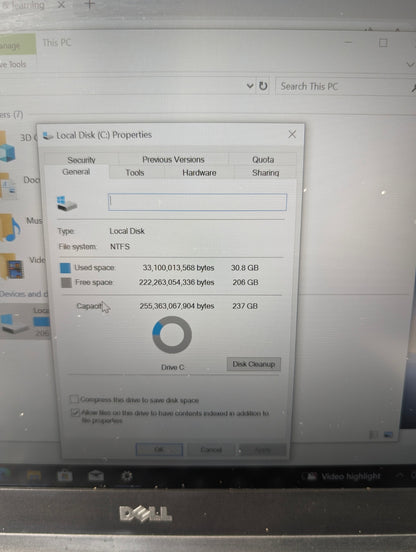Click the drive icon beside the label field

point(67,203)
